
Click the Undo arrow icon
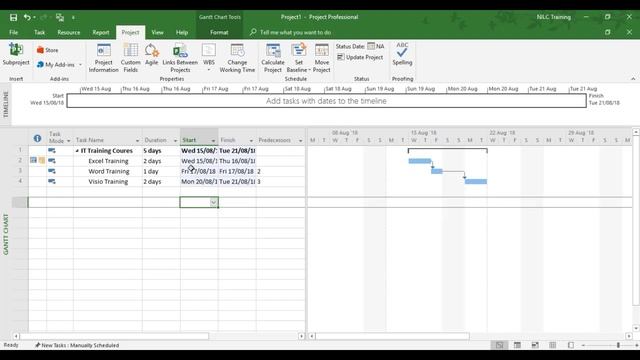27,17
